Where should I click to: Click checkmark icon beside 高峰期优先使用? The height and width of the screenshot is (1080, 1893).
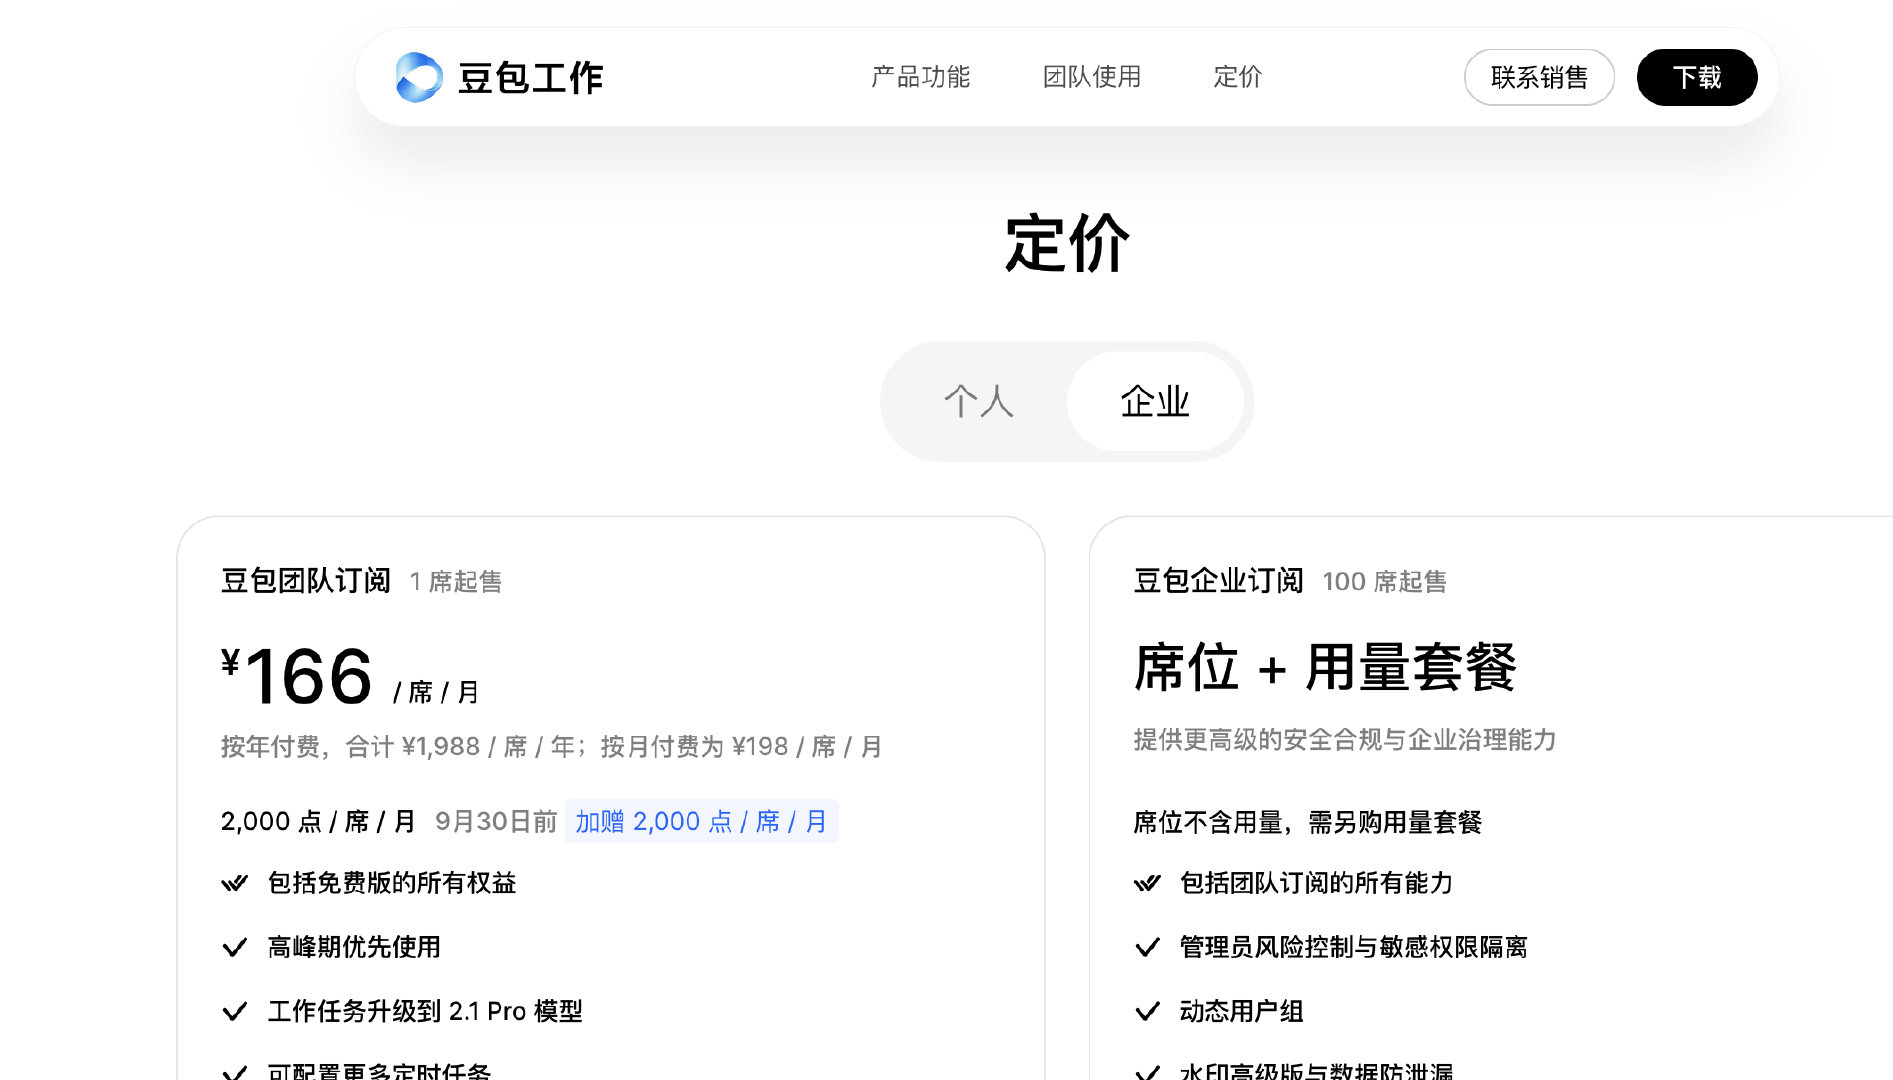pyautogui.click(x=234, y=947)
